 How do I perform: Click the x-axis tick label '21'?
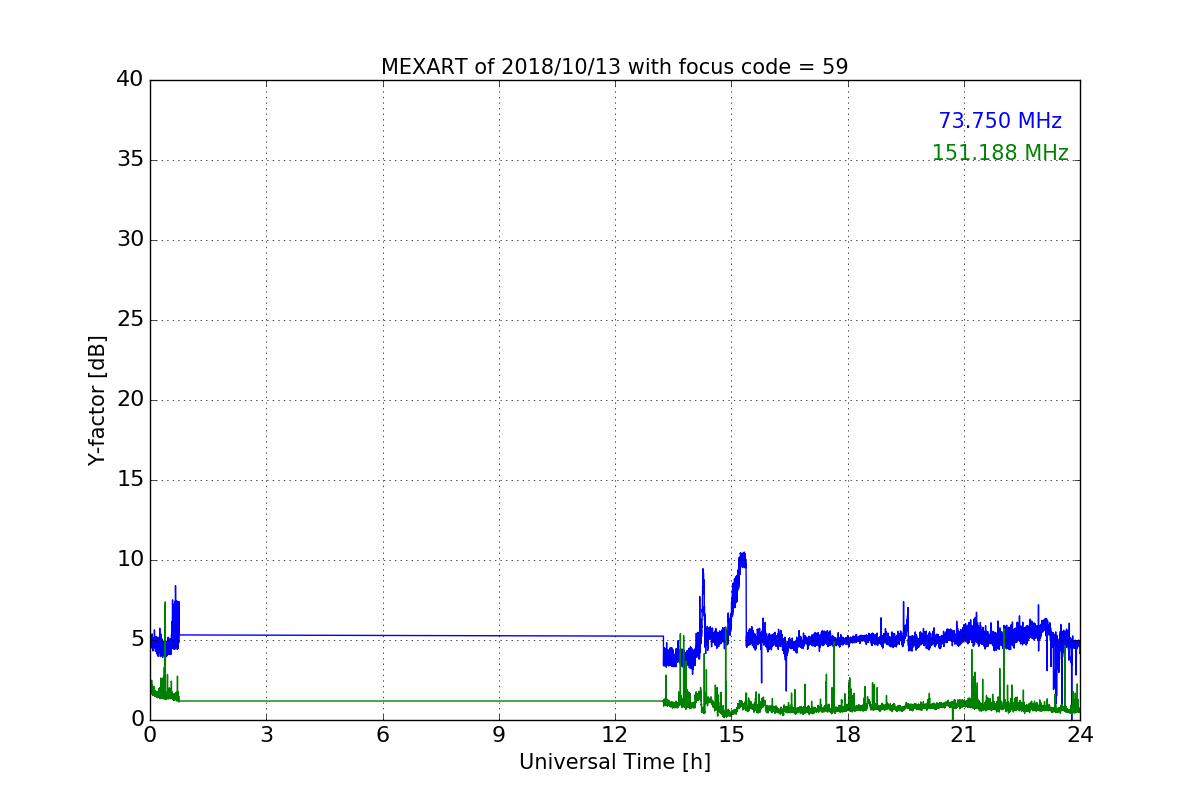[964, 734]
